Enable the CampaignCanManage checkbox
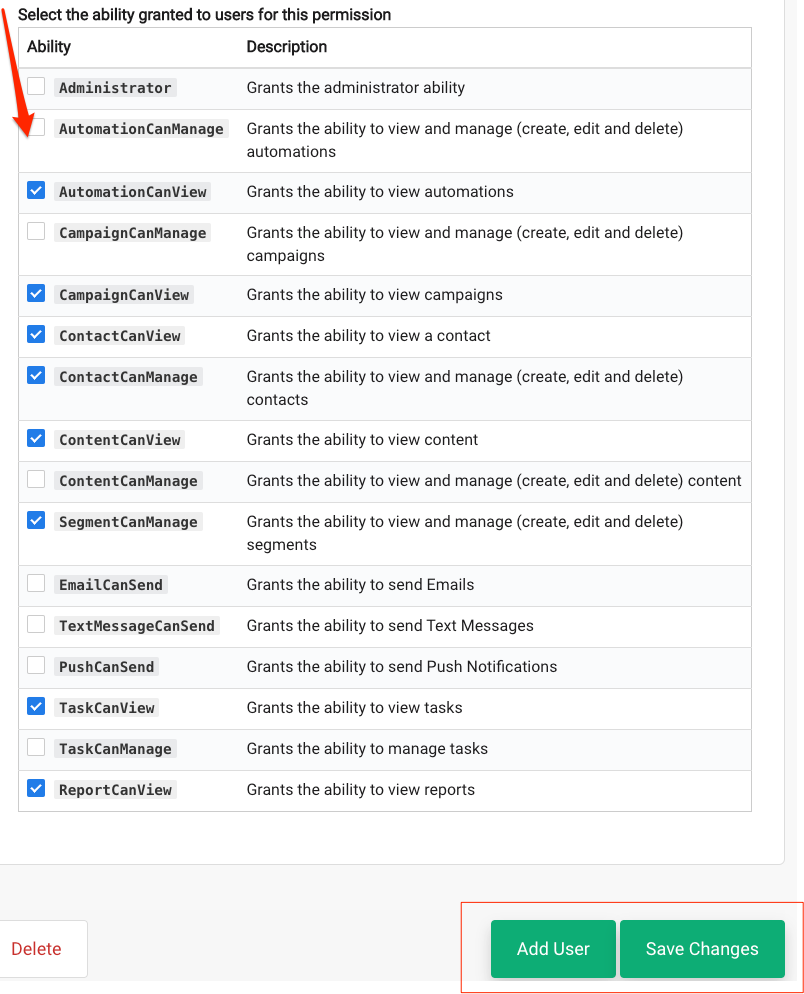Viewport: 804px width, 994px height. (36, 231)
